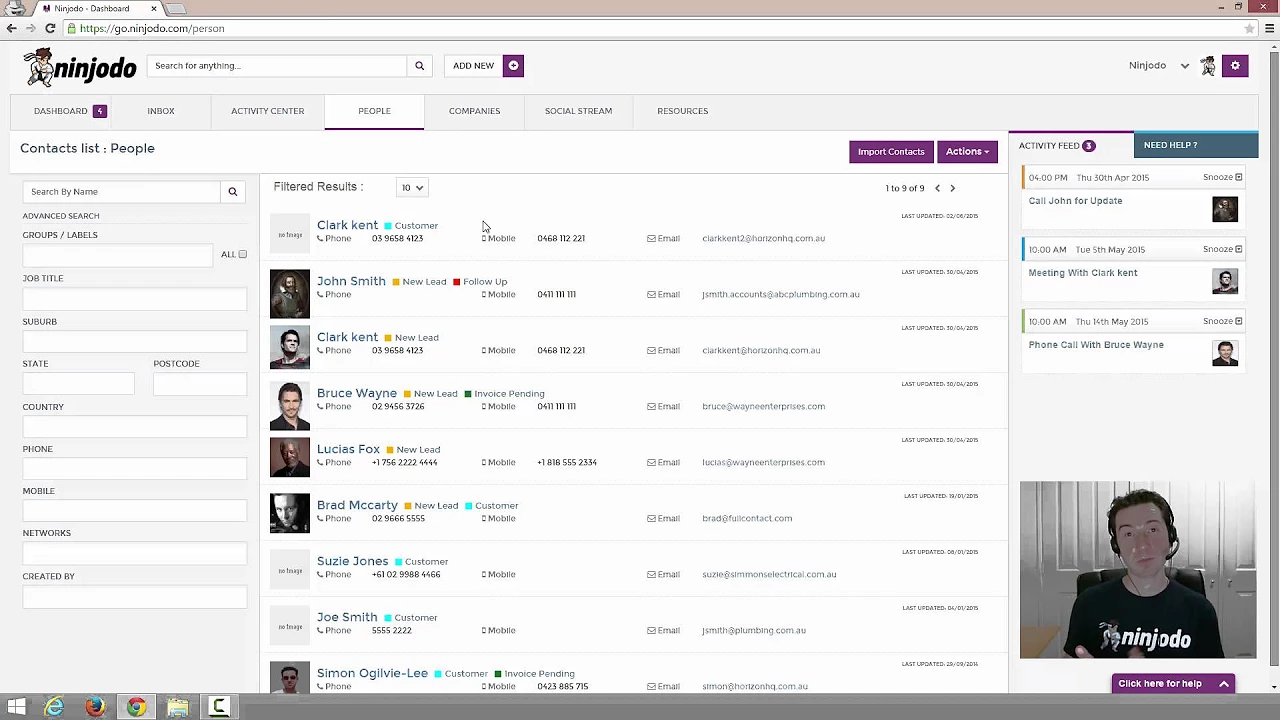Click Bruce Wayne's profile photo
The width and height of the screenshot is (1280, 720).
tap(290, 405)
